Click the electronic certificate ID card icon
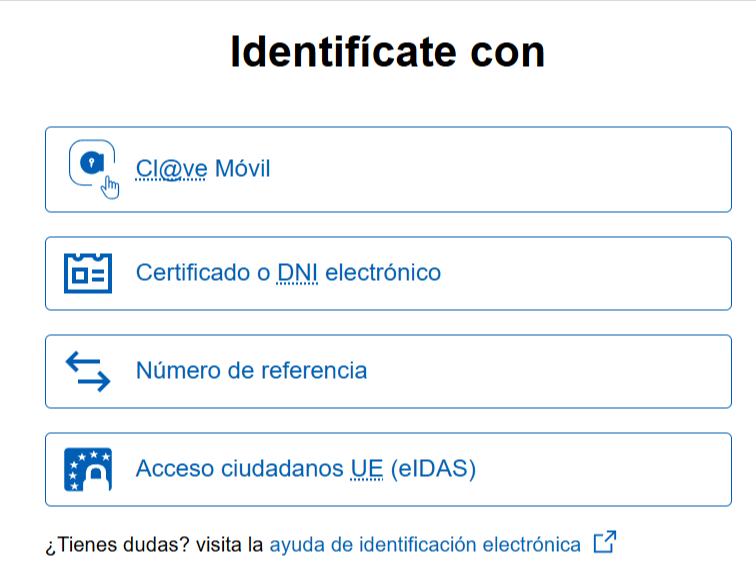Image resolution: width=756 pixels, height=565 pixels. point(88,273)
